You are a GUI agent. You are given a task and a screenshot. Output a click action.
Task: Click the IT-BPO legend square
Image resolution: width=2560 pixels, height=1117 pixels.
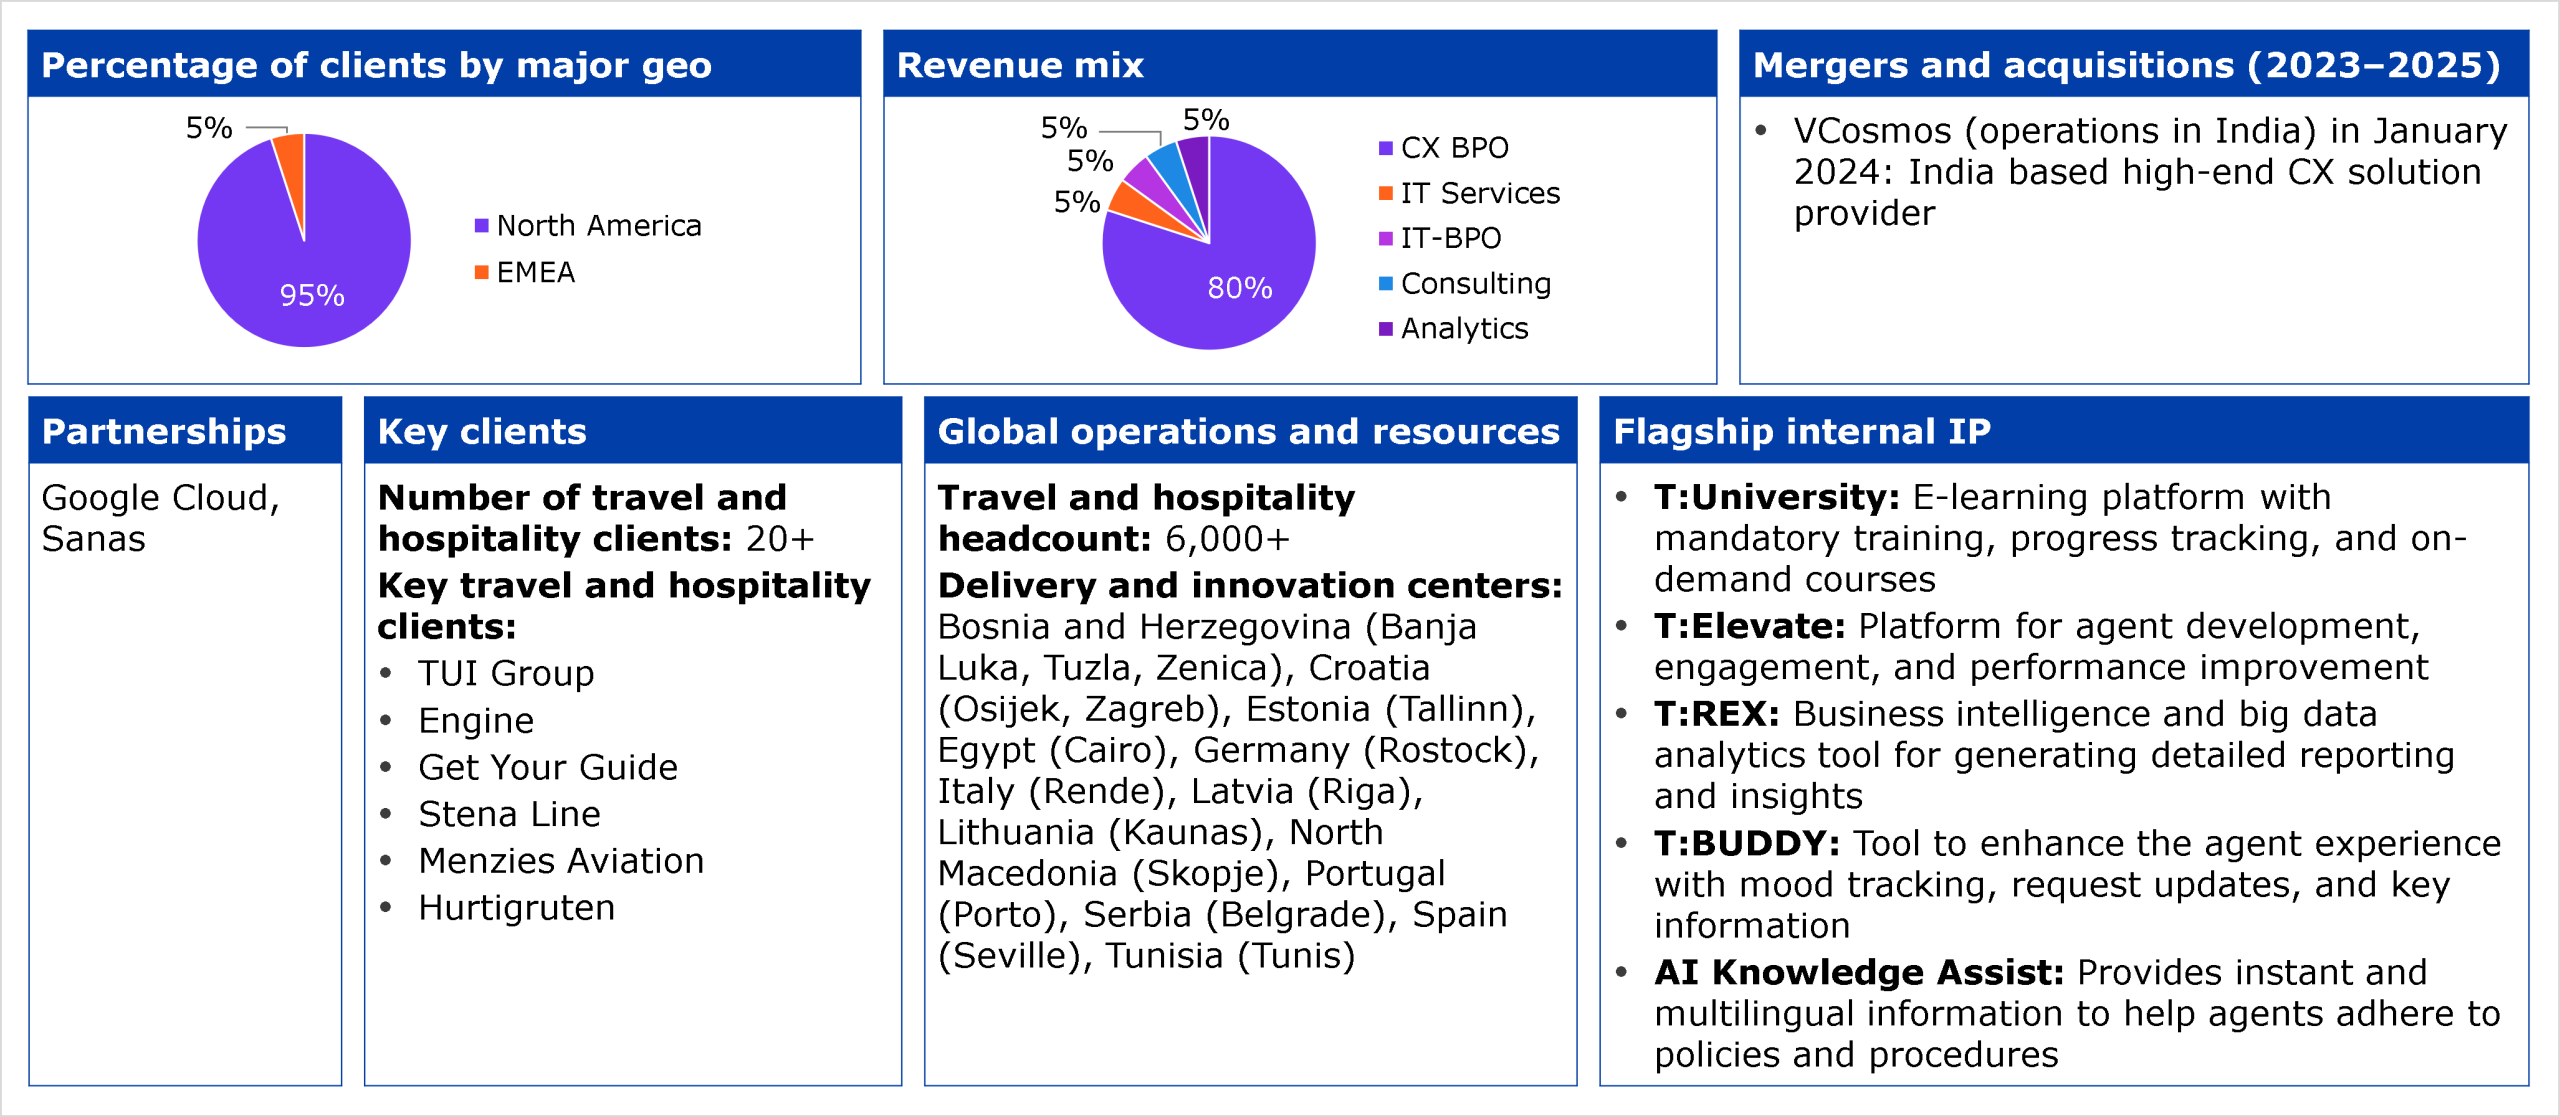(x=1385, y=238)
